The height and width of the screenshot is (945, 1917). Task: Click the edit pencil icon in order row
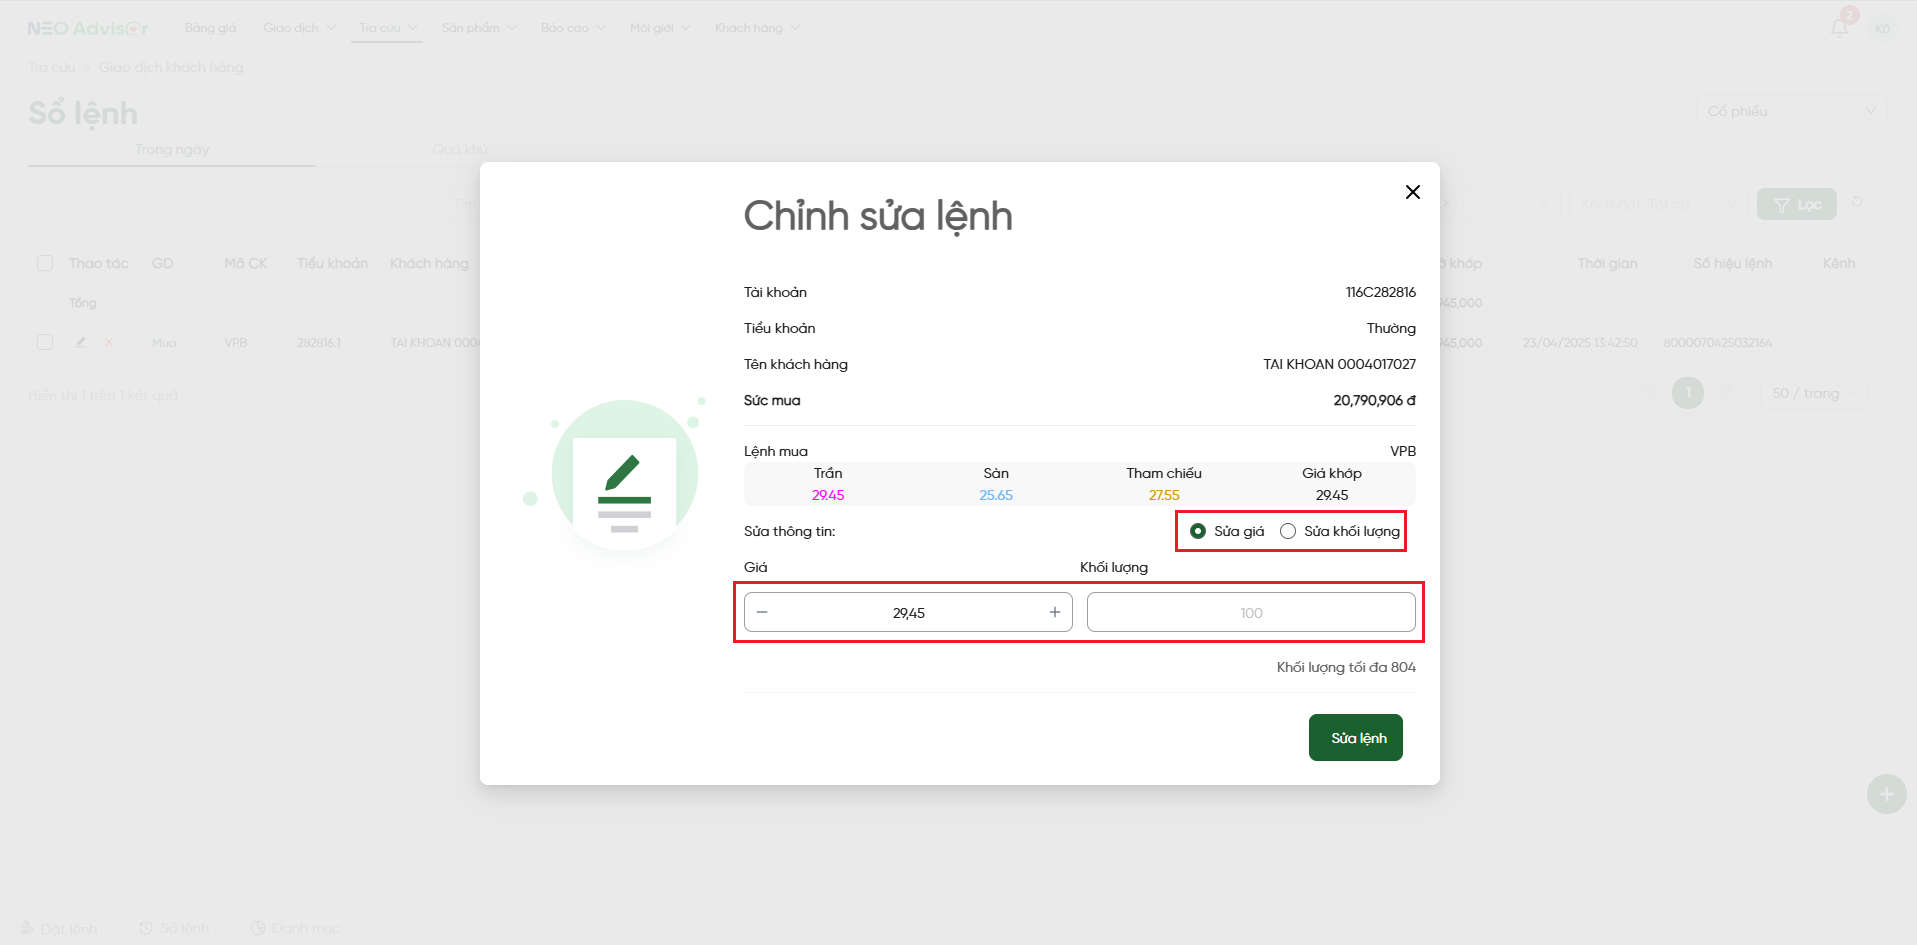click(x=81, y=342)
